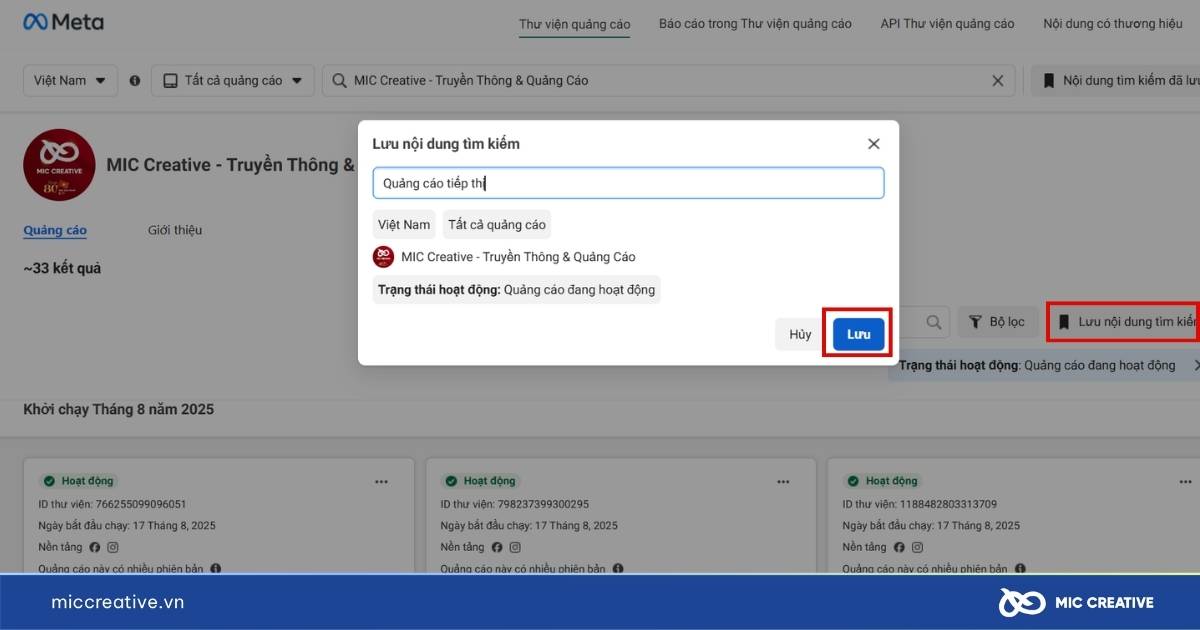Switch to the Giới thiệu tab
The width and height of the screenshot is (1200, 630).
175,230
